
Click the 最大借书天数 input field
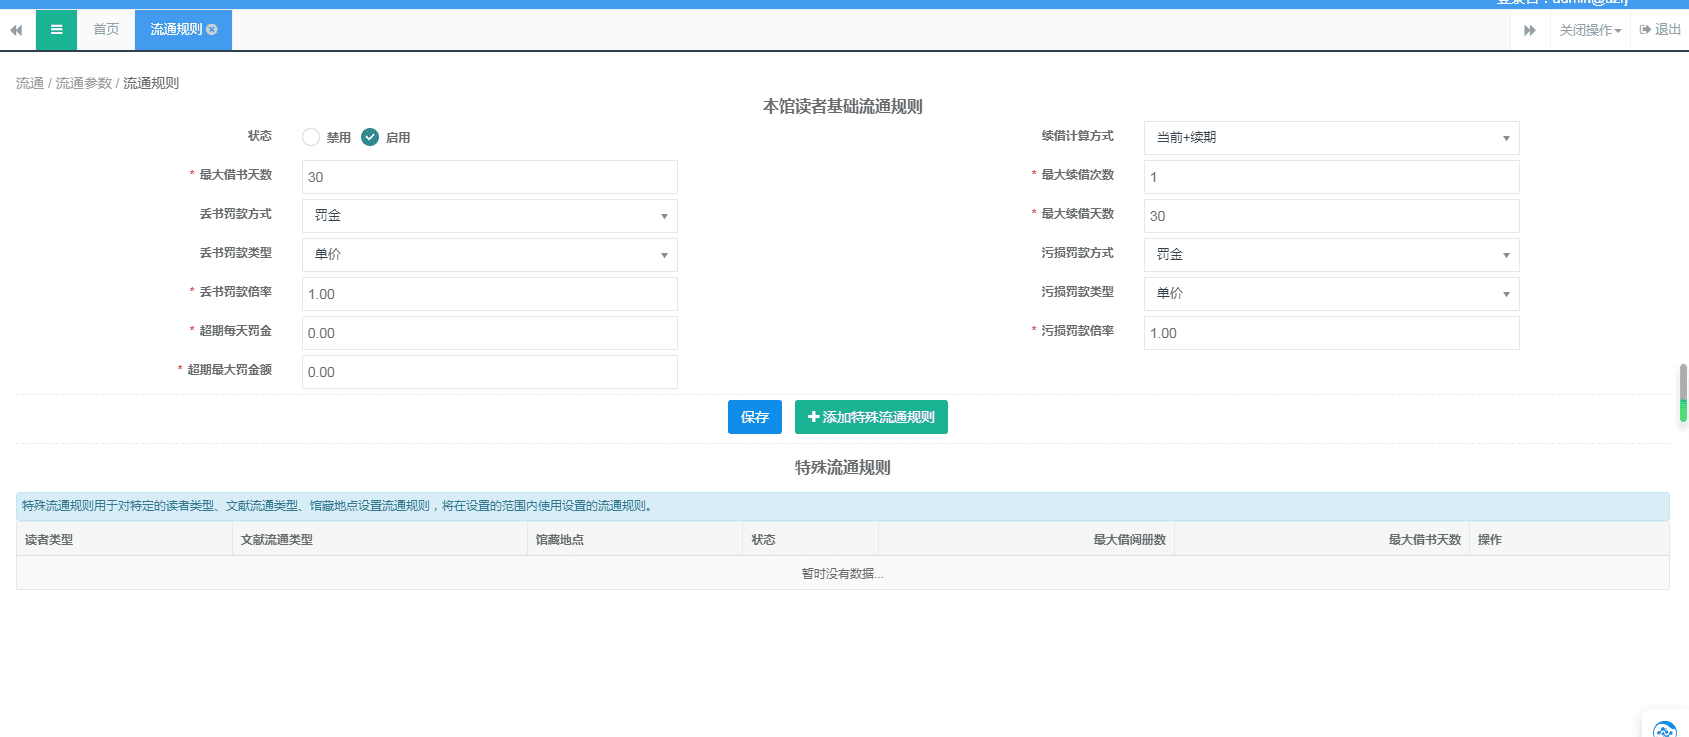pos(489,177)
